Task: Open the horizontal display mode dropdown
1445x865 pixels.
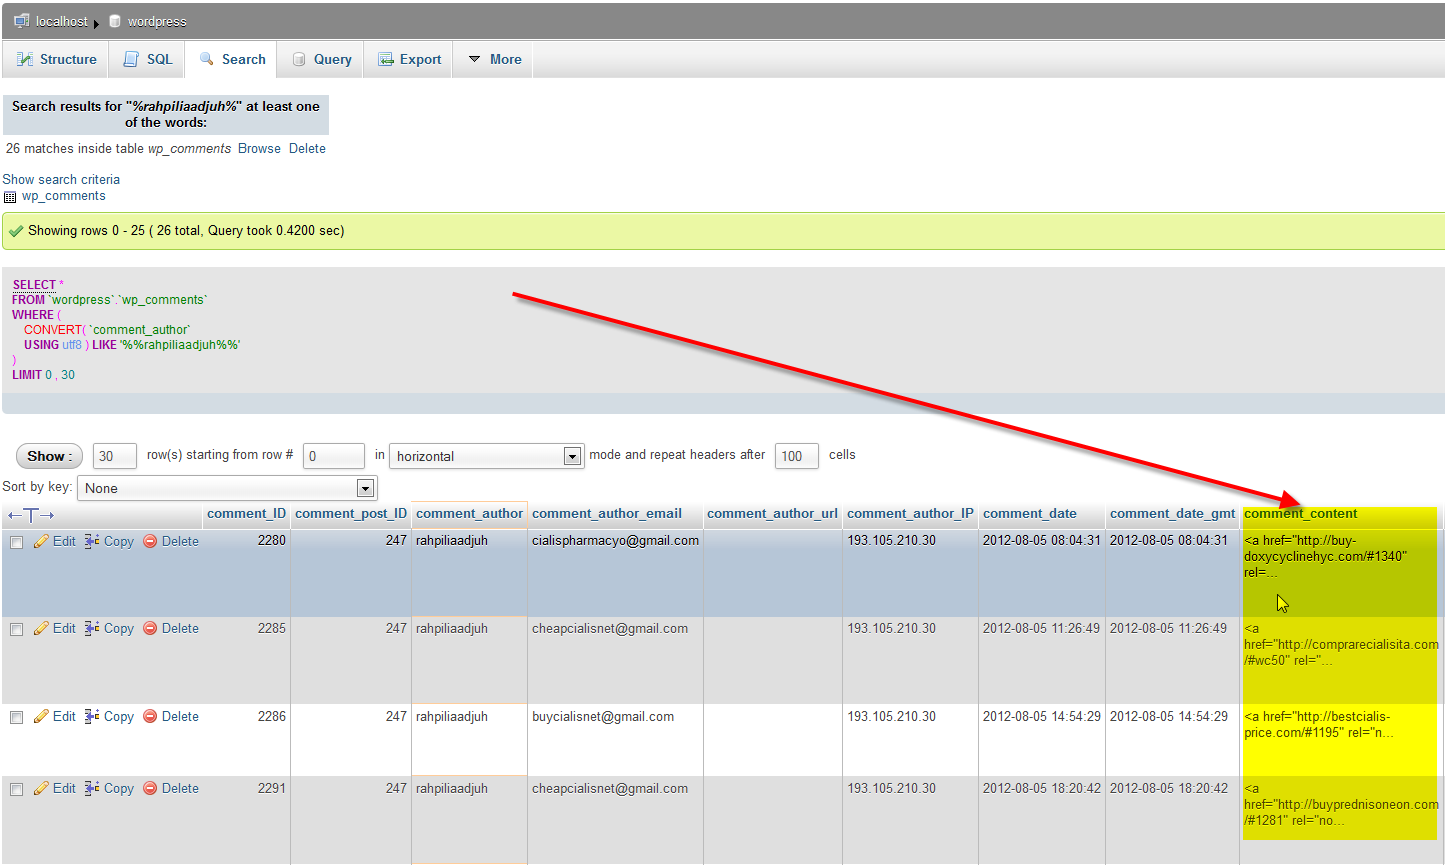Action: tap(486, 456)
